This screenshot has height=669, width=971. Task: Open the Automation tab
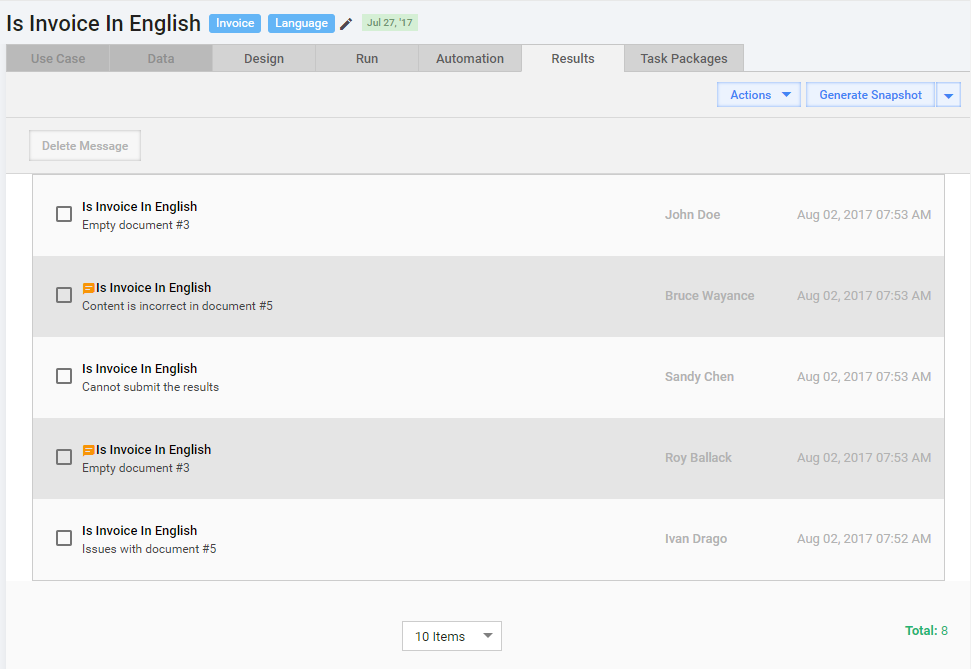click(x=470, y=58)
